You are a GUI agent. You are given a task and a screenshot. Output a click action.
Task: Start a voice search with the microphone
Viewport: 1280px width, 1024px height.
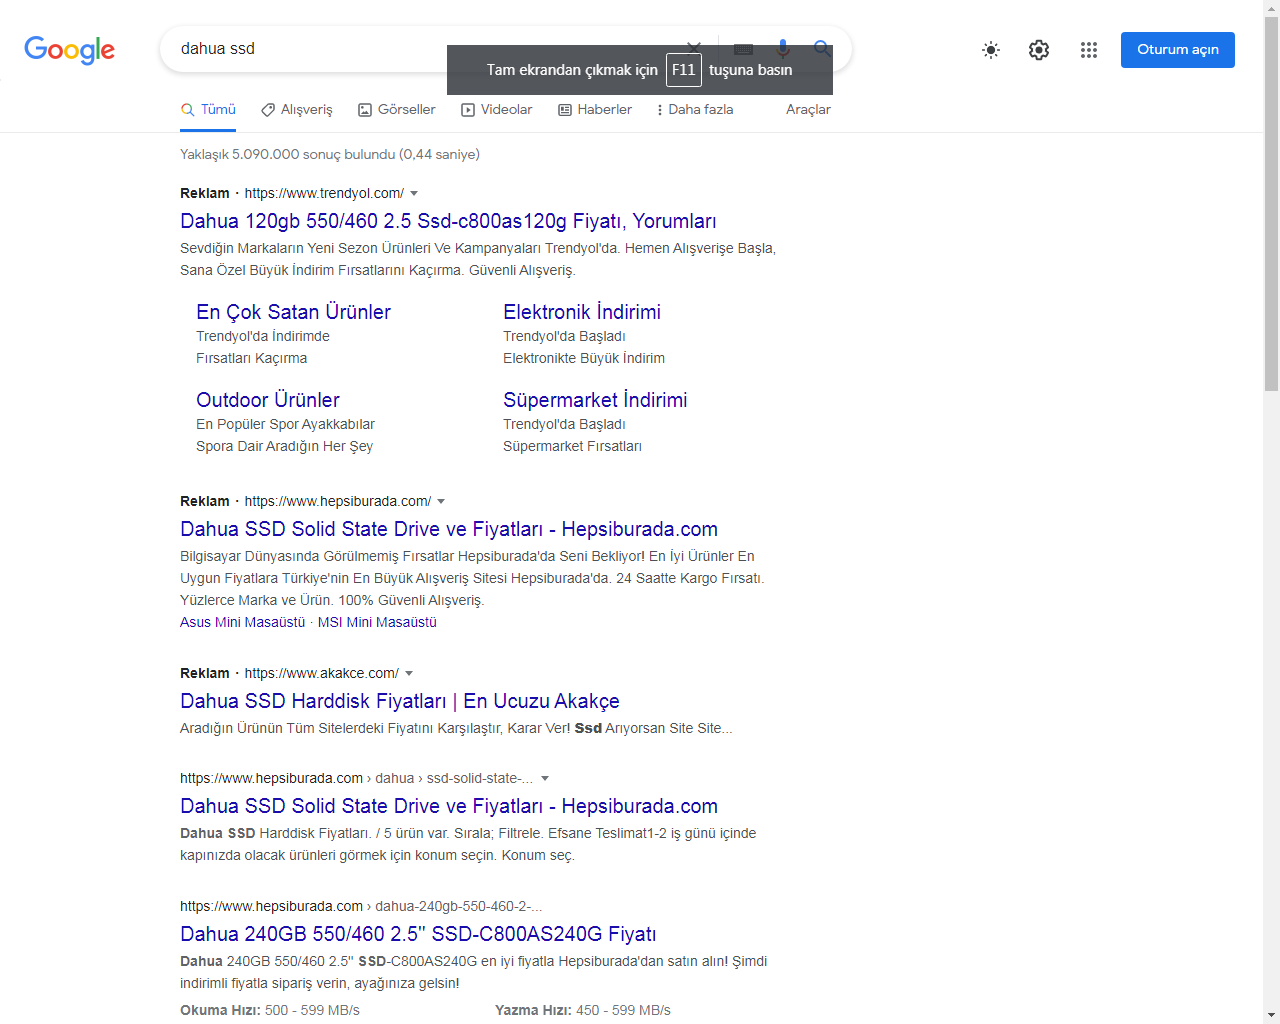tap(783, 48)
